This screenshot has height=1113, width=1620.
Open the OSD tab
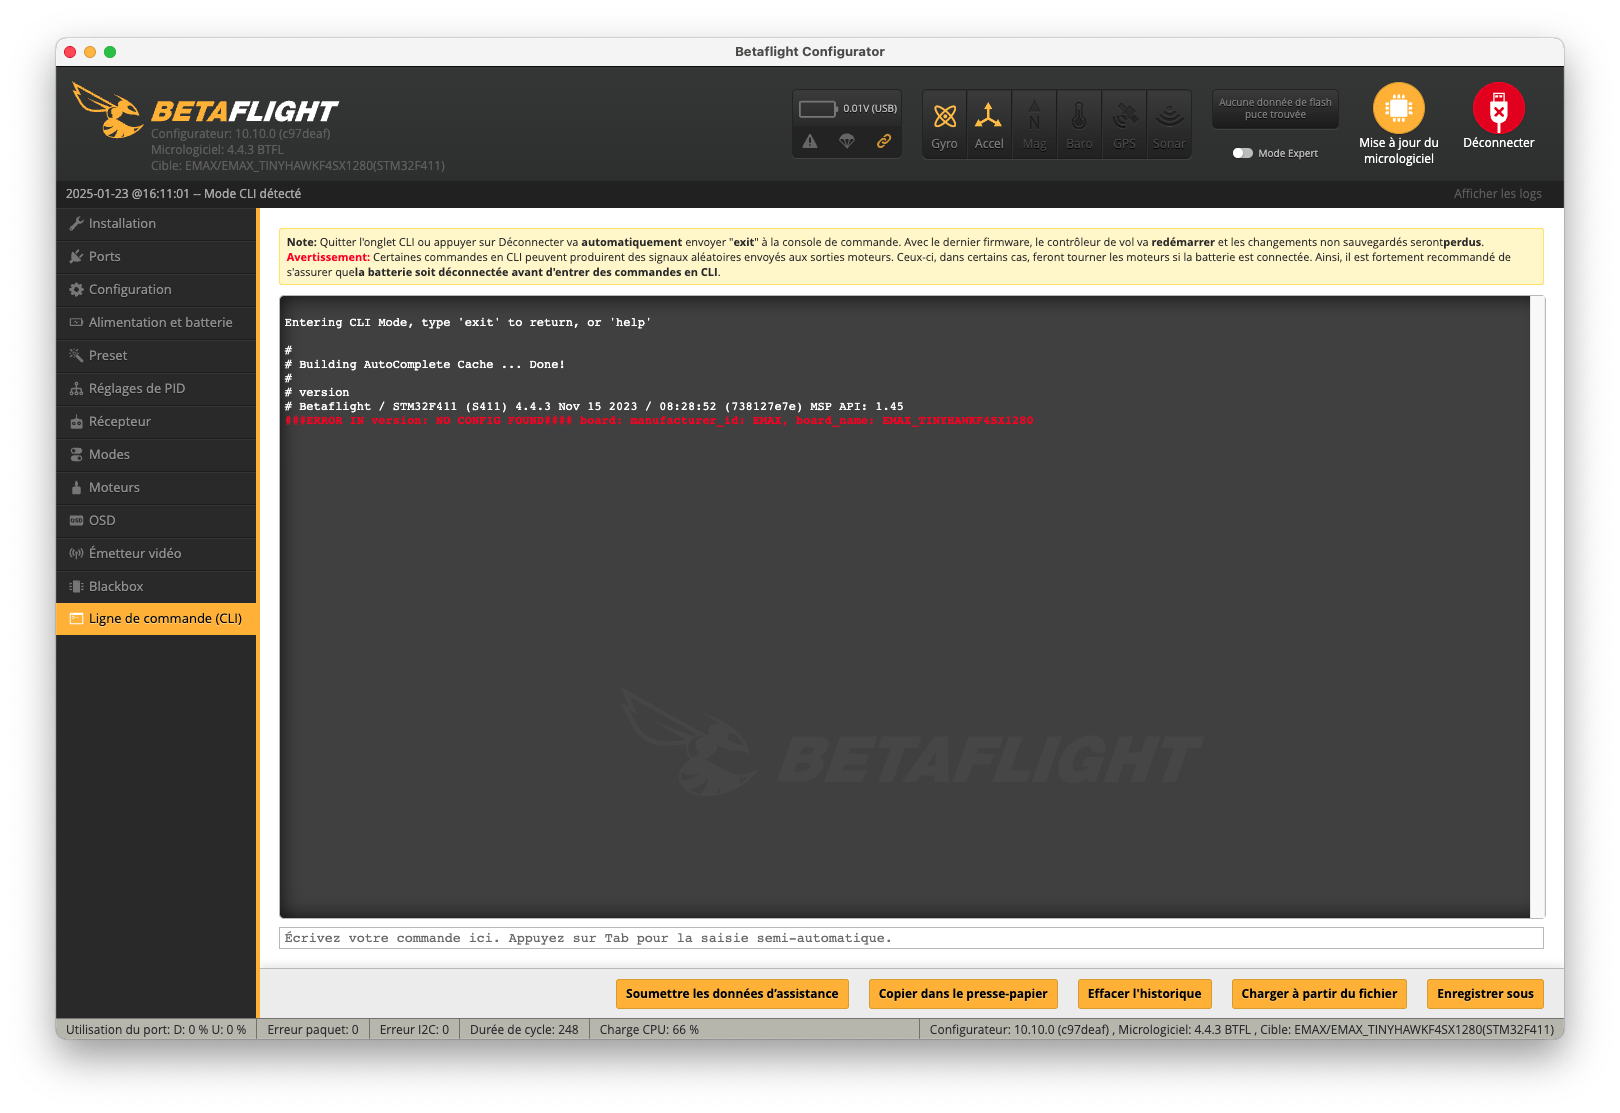pyautogui.click(x=156, y=521)
